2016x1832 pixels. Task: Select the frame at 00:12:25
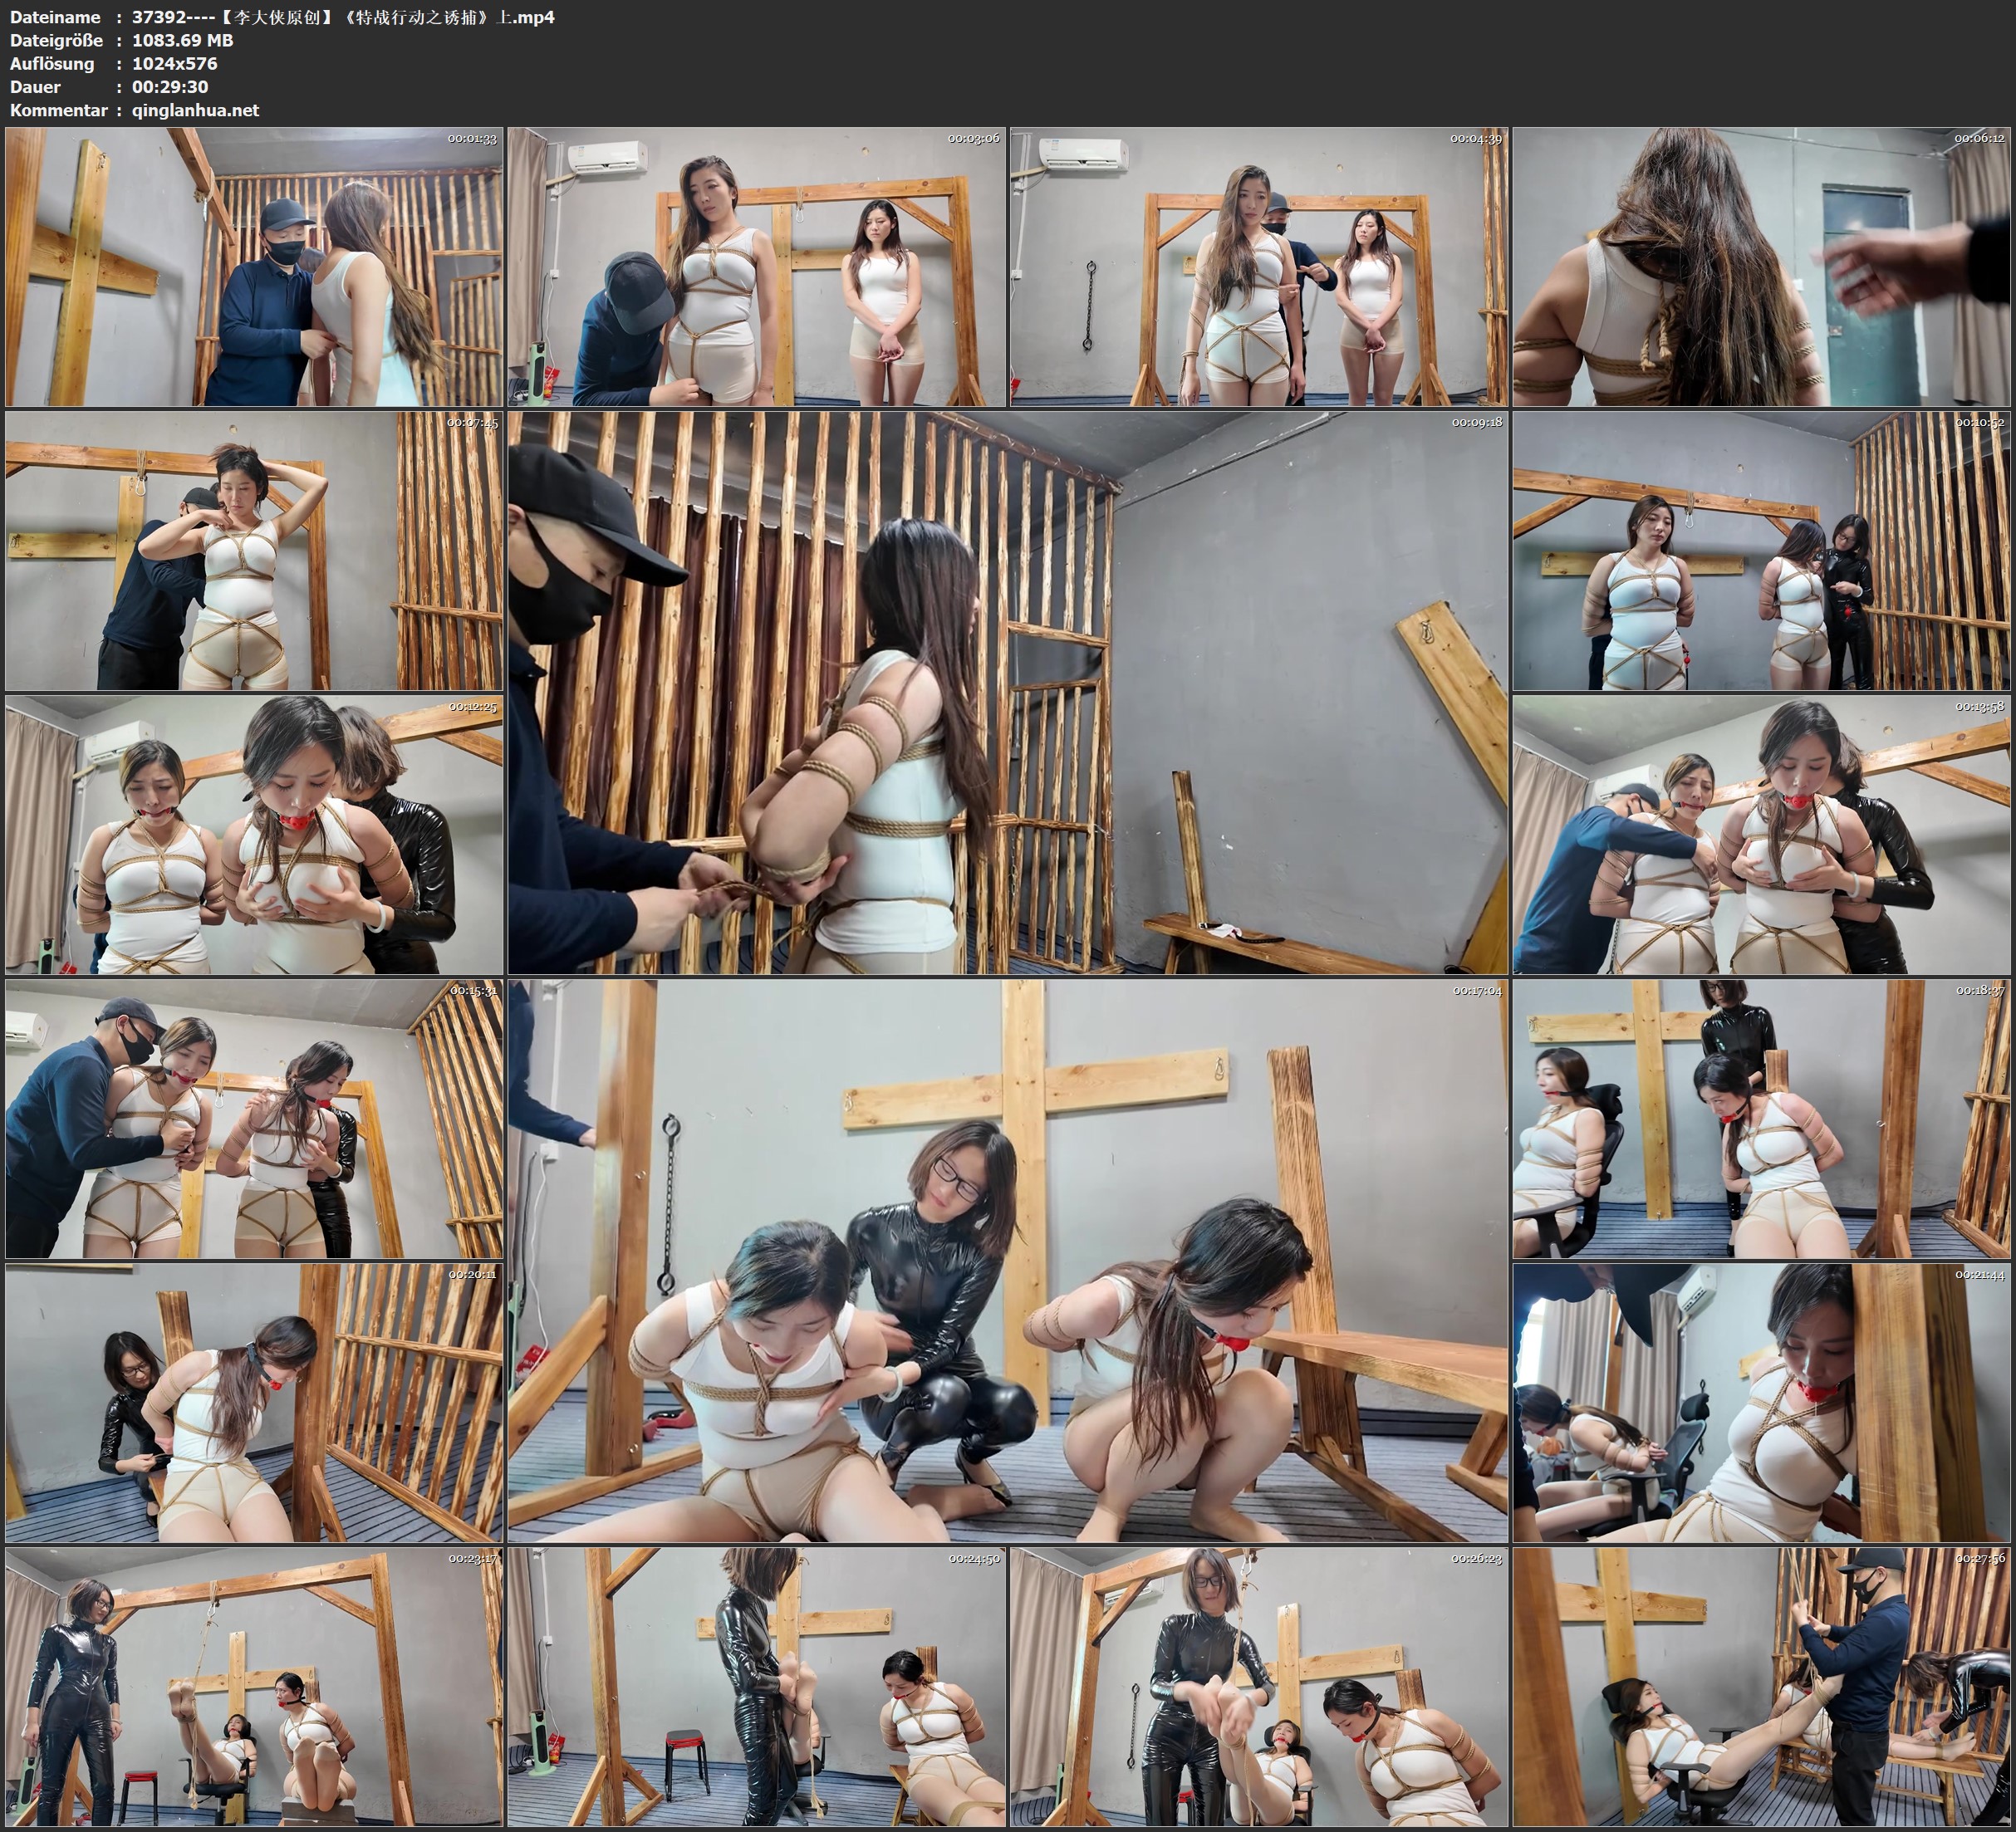[x=254, y=835]
